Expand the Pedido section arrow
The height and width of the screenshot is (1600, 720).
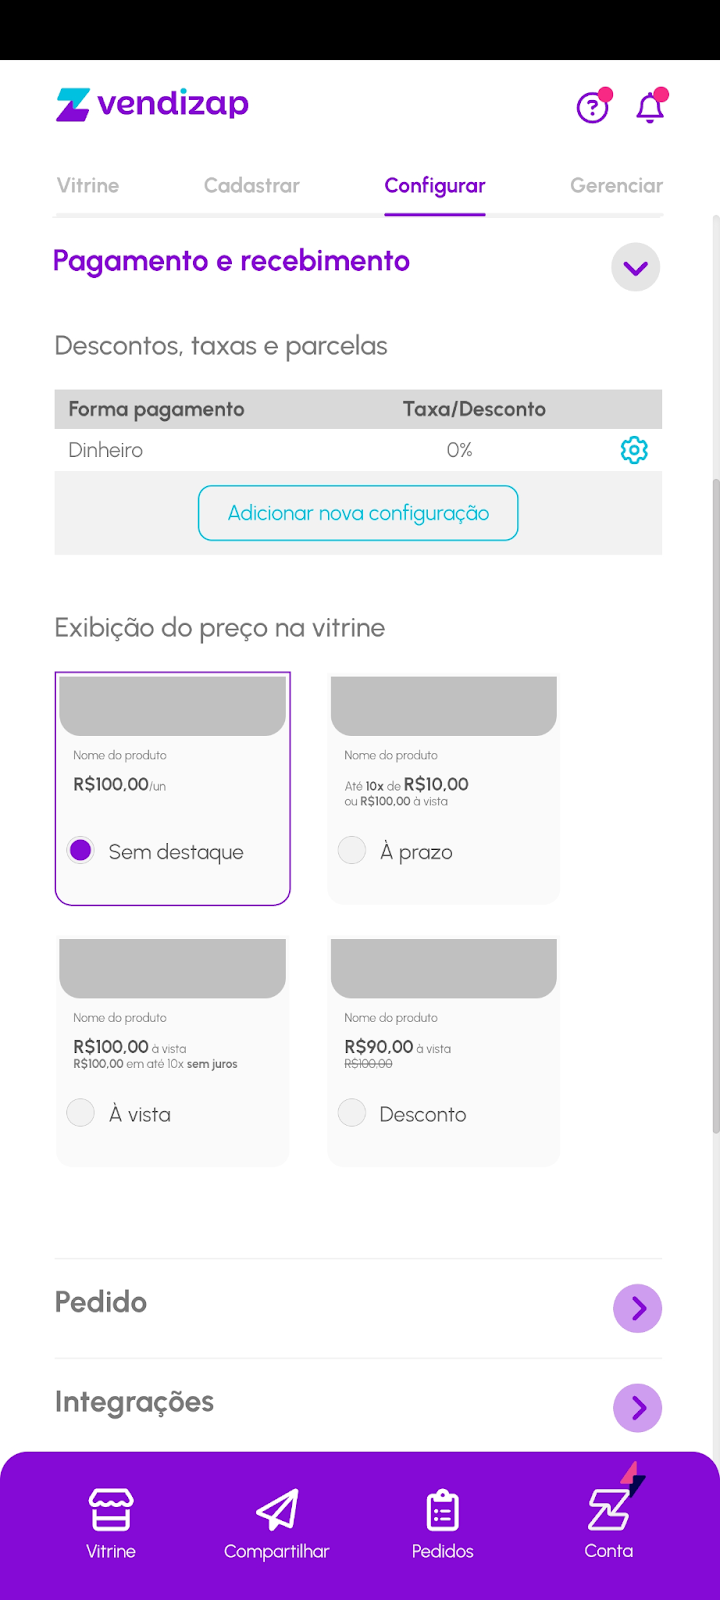[637, 1308]
